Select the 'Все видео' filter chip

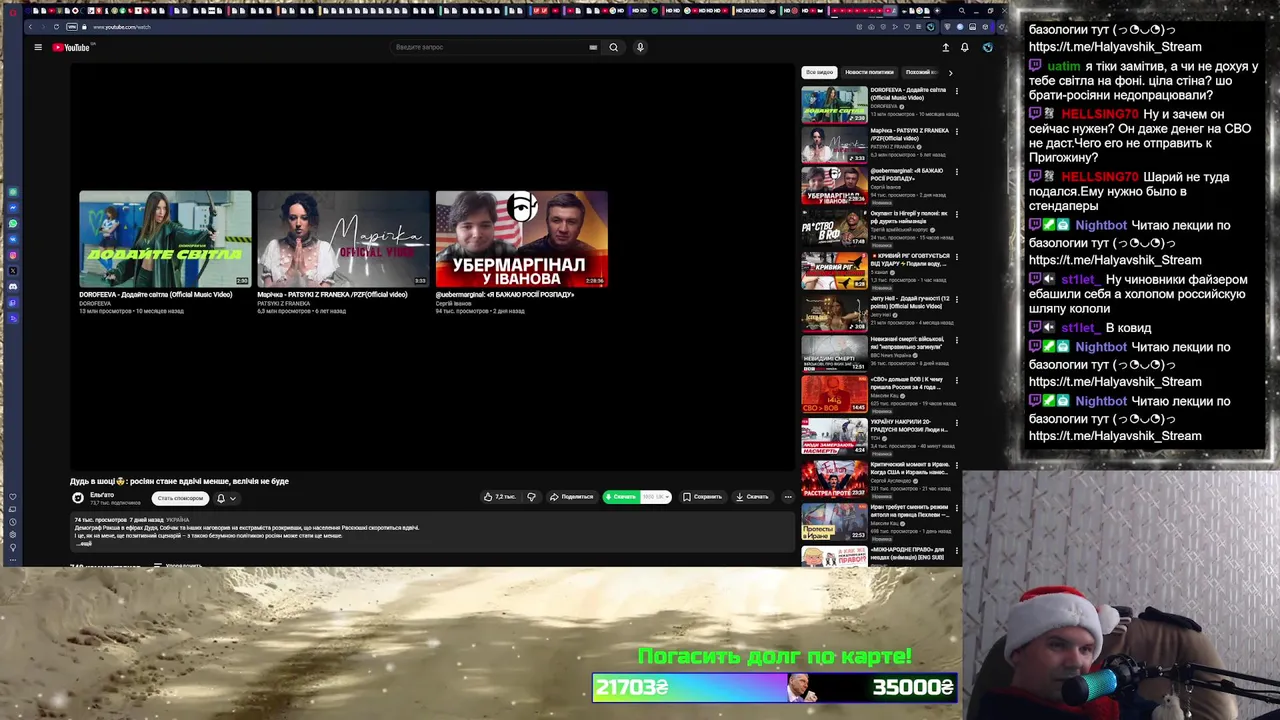(x=819, y=72)
